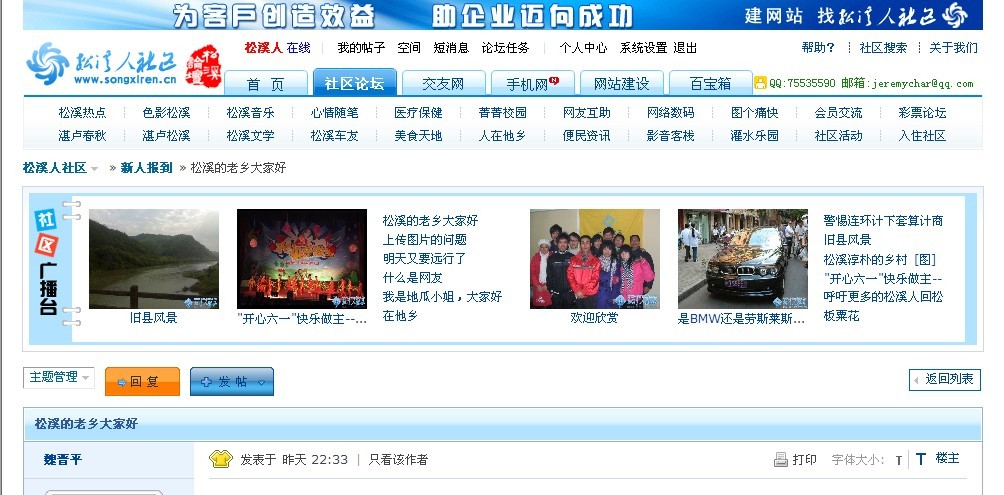Open the 明天又要远行了 post link
1004x495 pixels.
click(x=425, y=259)
